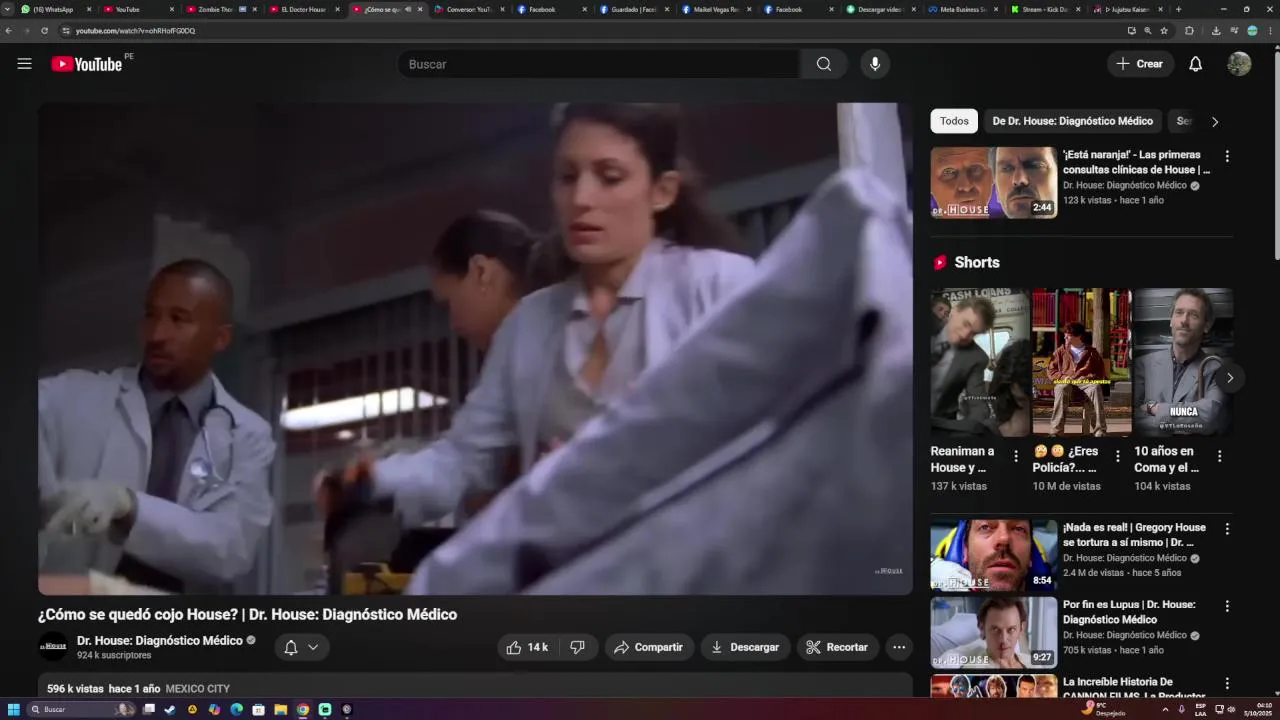Open '¡Está naranja!' video thumbnail
1280x720 pixels.
[993, 183]
